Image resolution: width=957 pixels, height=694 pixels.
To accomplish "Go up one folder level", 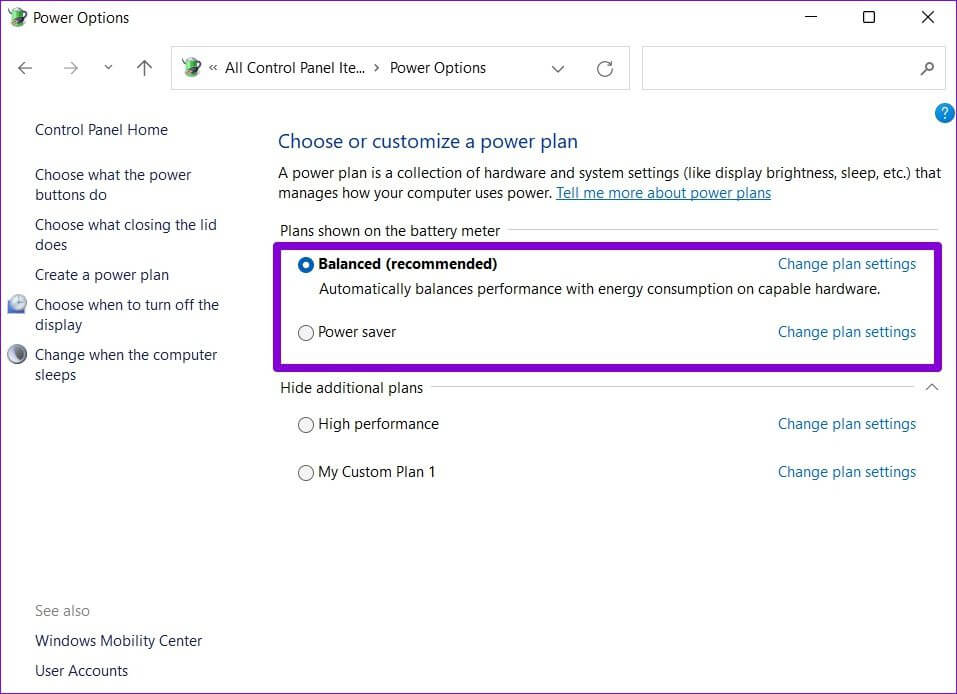I will pyautogui.click(x=144, y=68).
